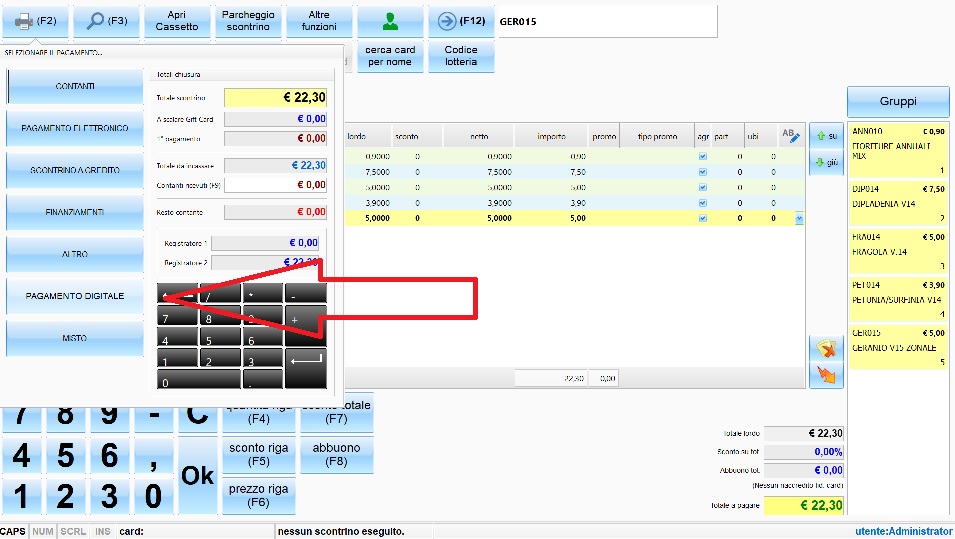The height and width of the screenshot is (539, 955).
Task: Select DIP014 DIPLADENIA V14 product card
Action: 898,203
